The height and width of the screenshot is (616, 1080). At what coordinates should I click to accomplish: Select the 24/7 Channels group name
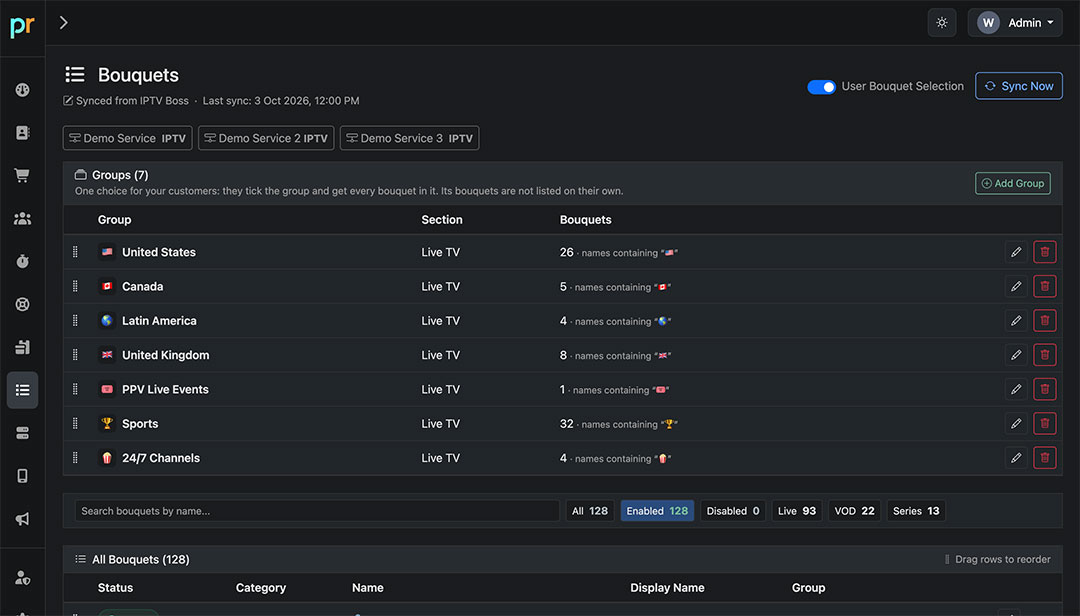[x=160, y=458]
